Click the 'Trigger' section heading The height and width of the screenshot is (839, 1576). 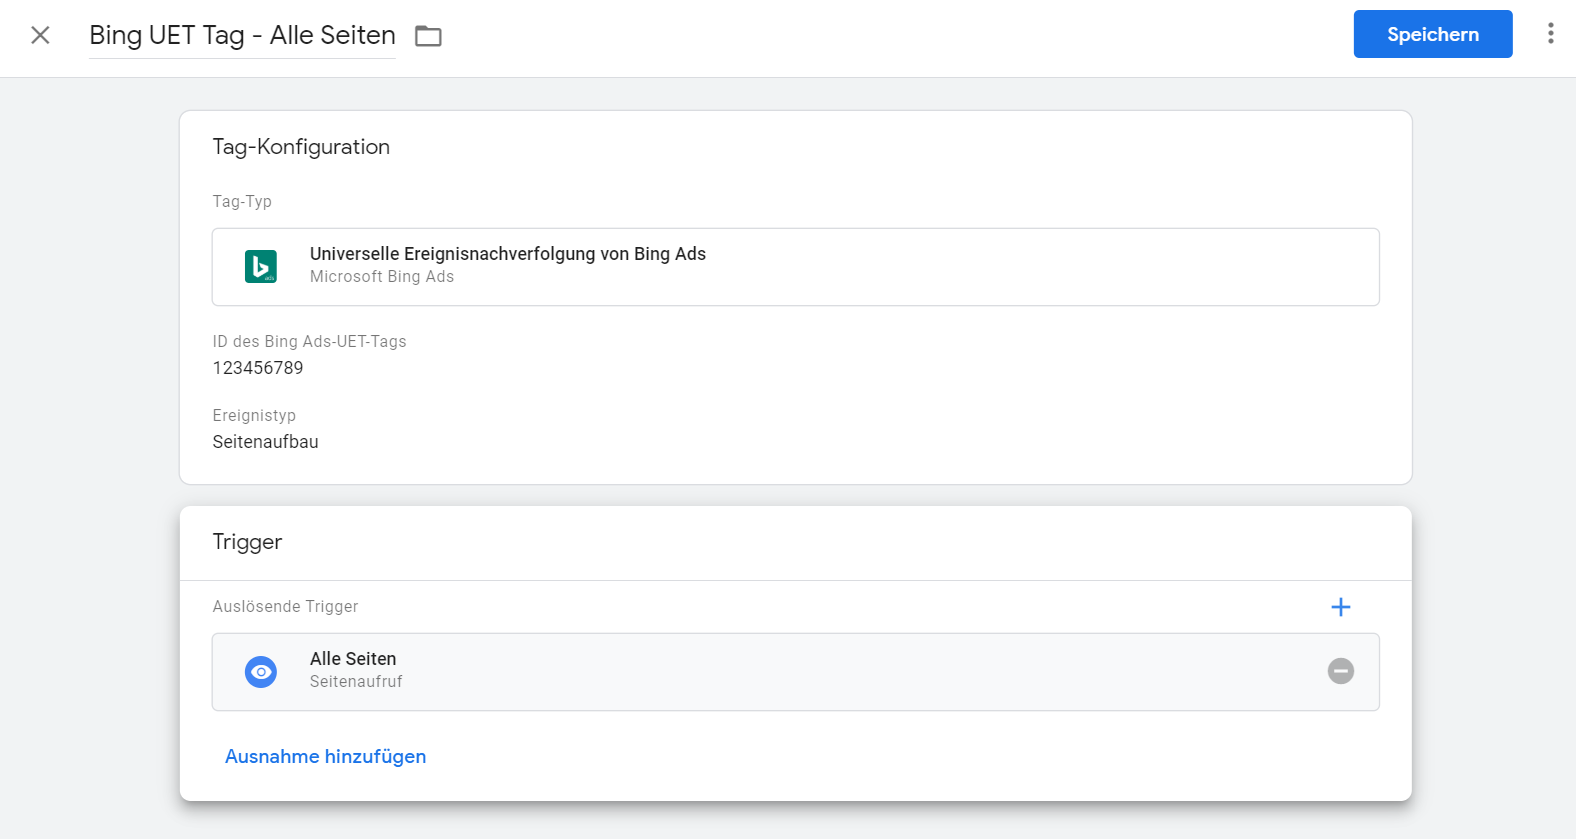click(247, 542)
